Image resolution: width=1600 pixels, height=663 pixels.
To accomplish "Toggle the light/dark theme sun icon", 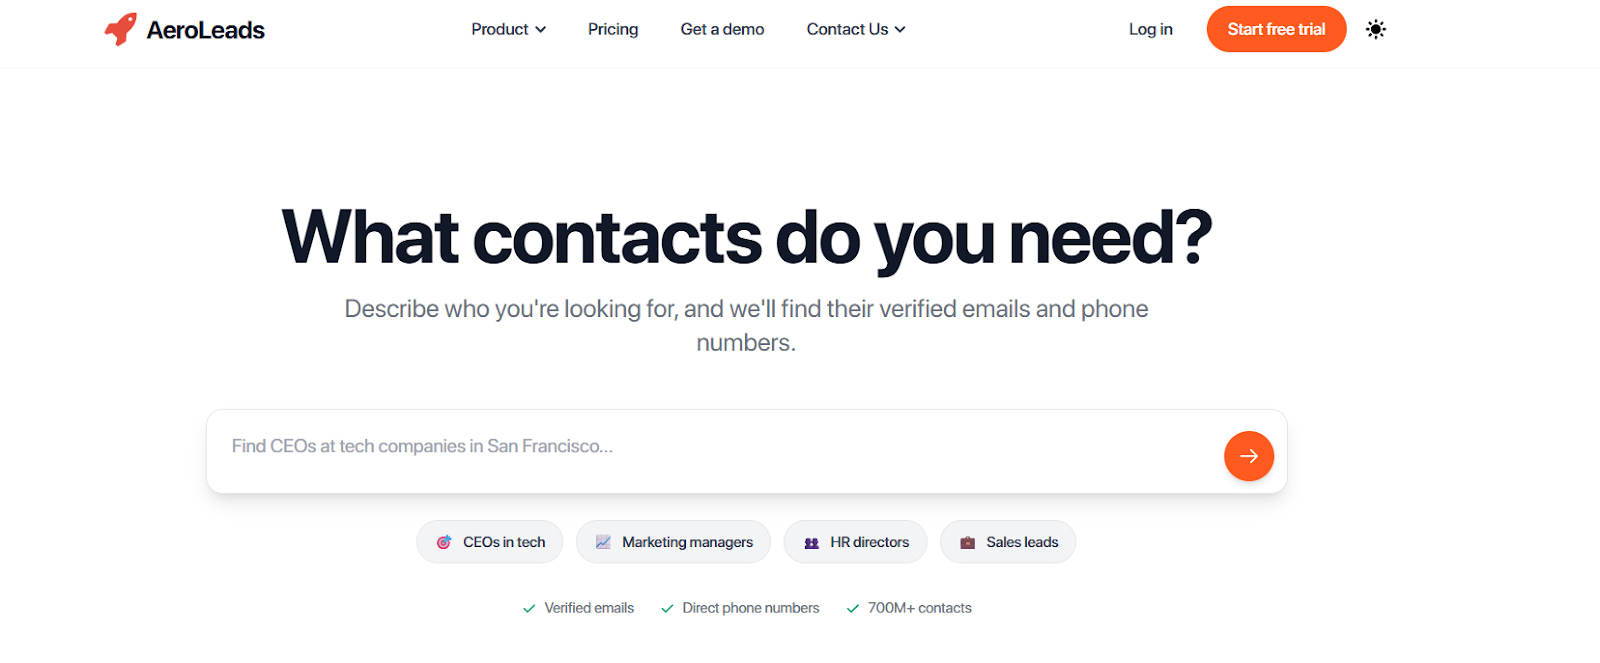I will (x=1376, y=29).
